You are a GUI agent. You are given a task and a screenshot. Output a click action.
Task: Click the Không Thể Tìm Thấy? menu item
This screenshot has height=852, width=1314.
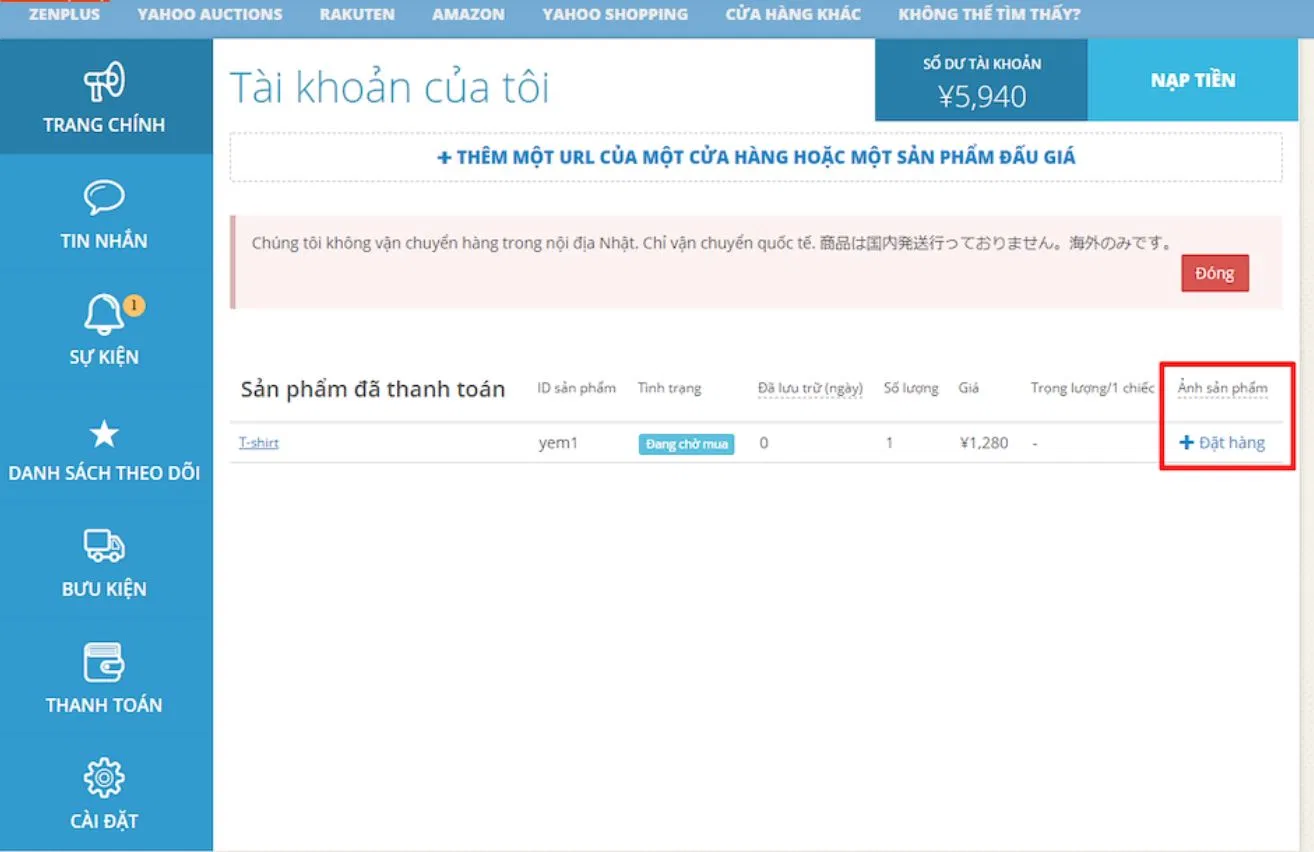coord(989,15)
